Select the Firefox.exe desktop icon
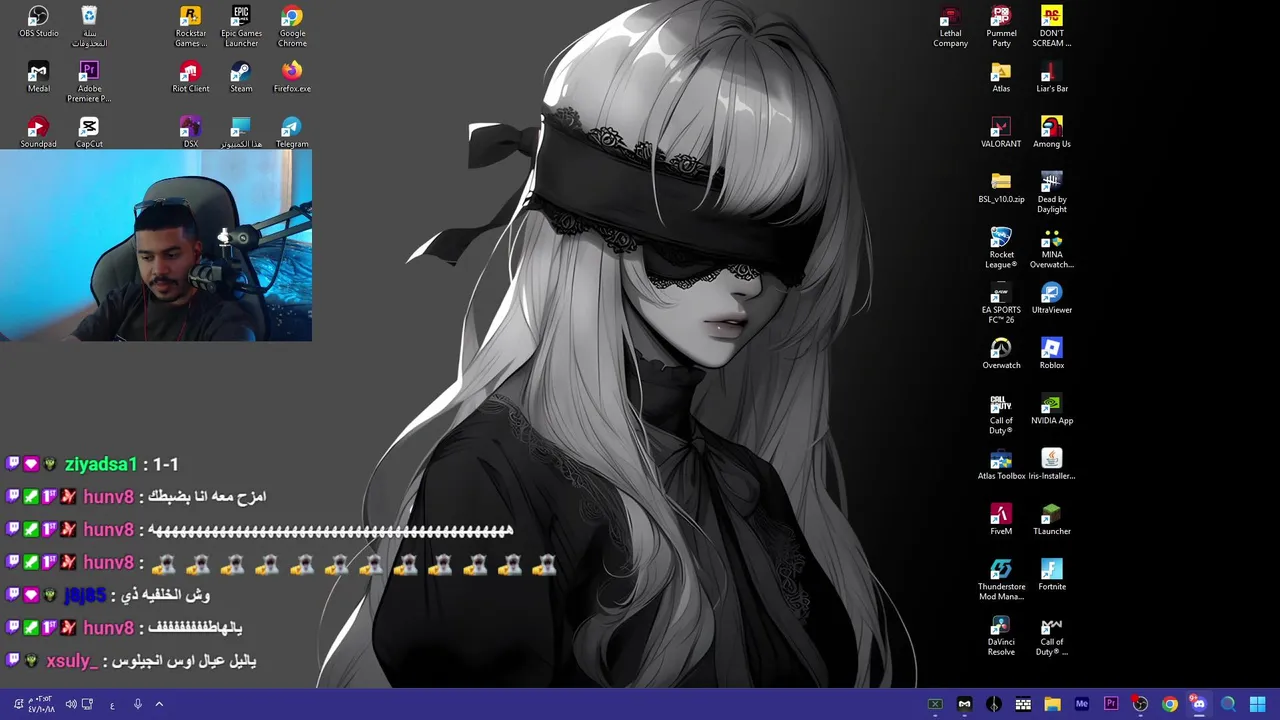 tap(292, 77)
